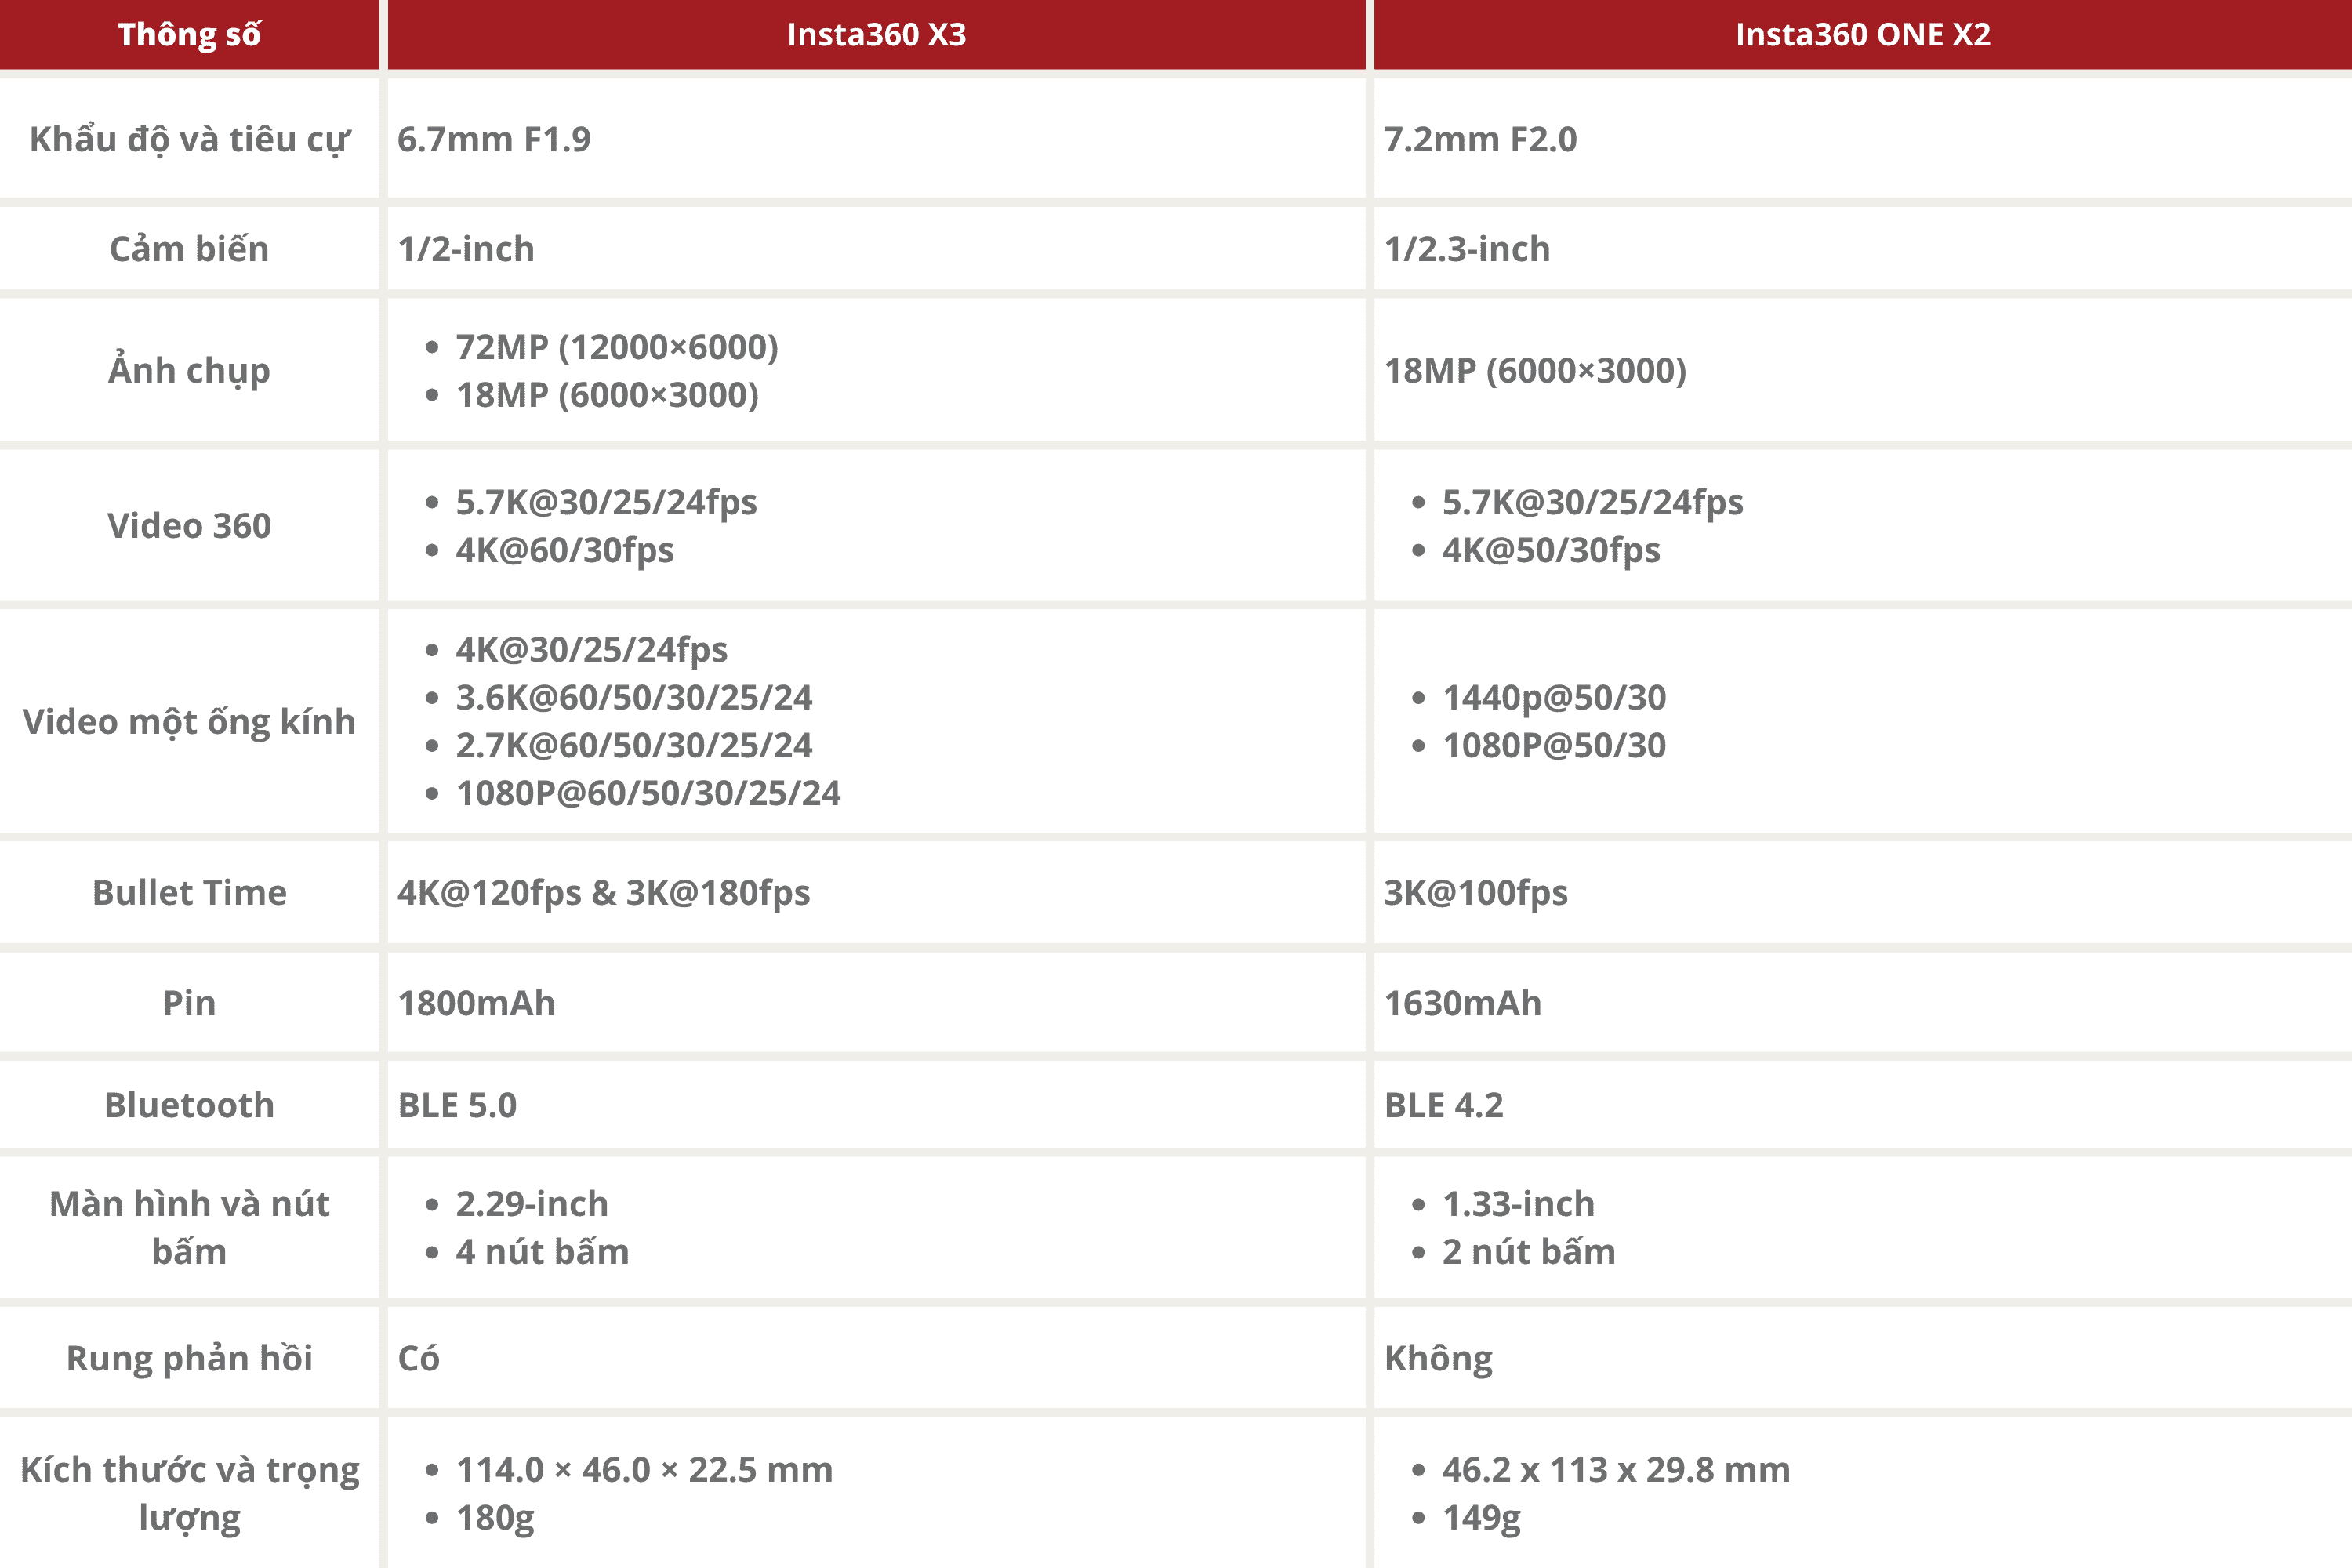Select the 'Bullet Time' row label
This screenshot has height=1568, width=2352.
[189, 892]
